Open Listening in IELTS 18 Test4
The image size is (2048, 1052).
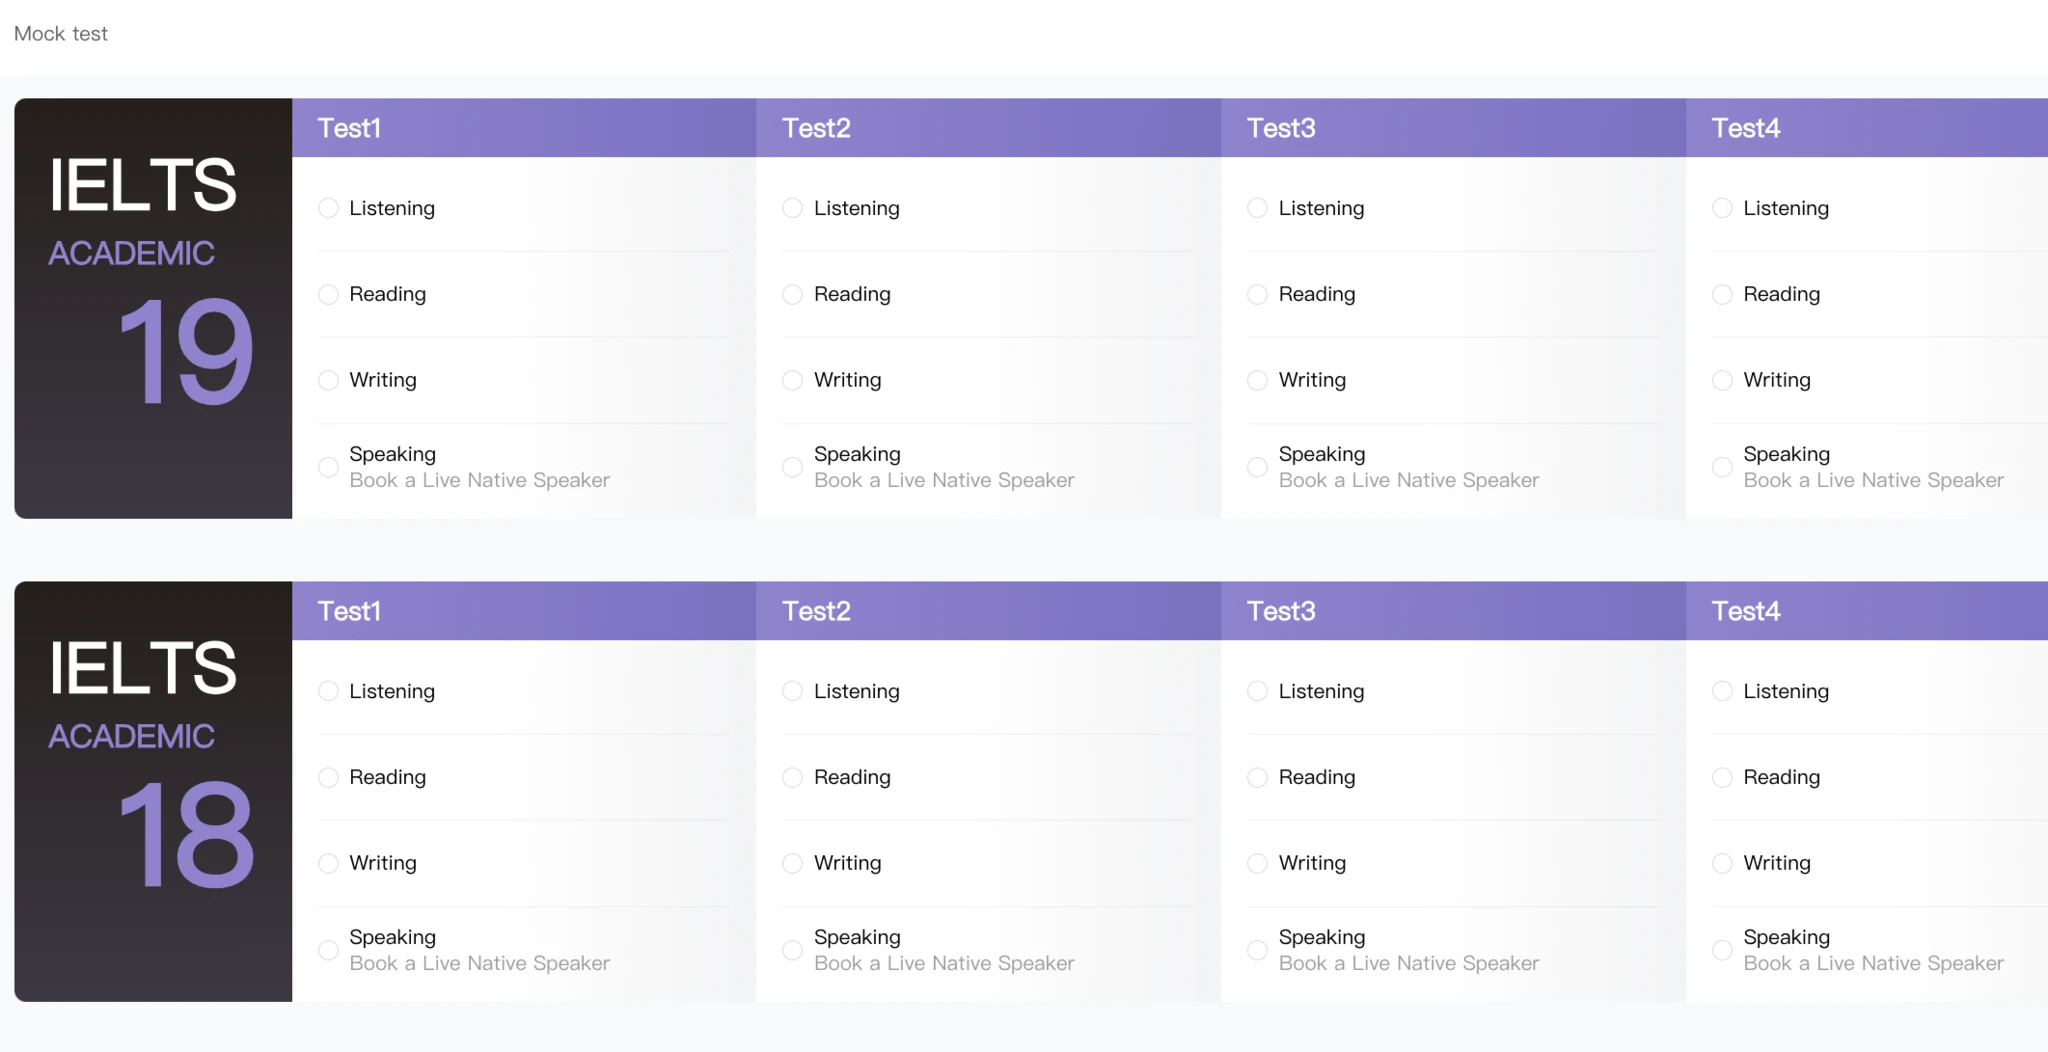[1786, 691]
